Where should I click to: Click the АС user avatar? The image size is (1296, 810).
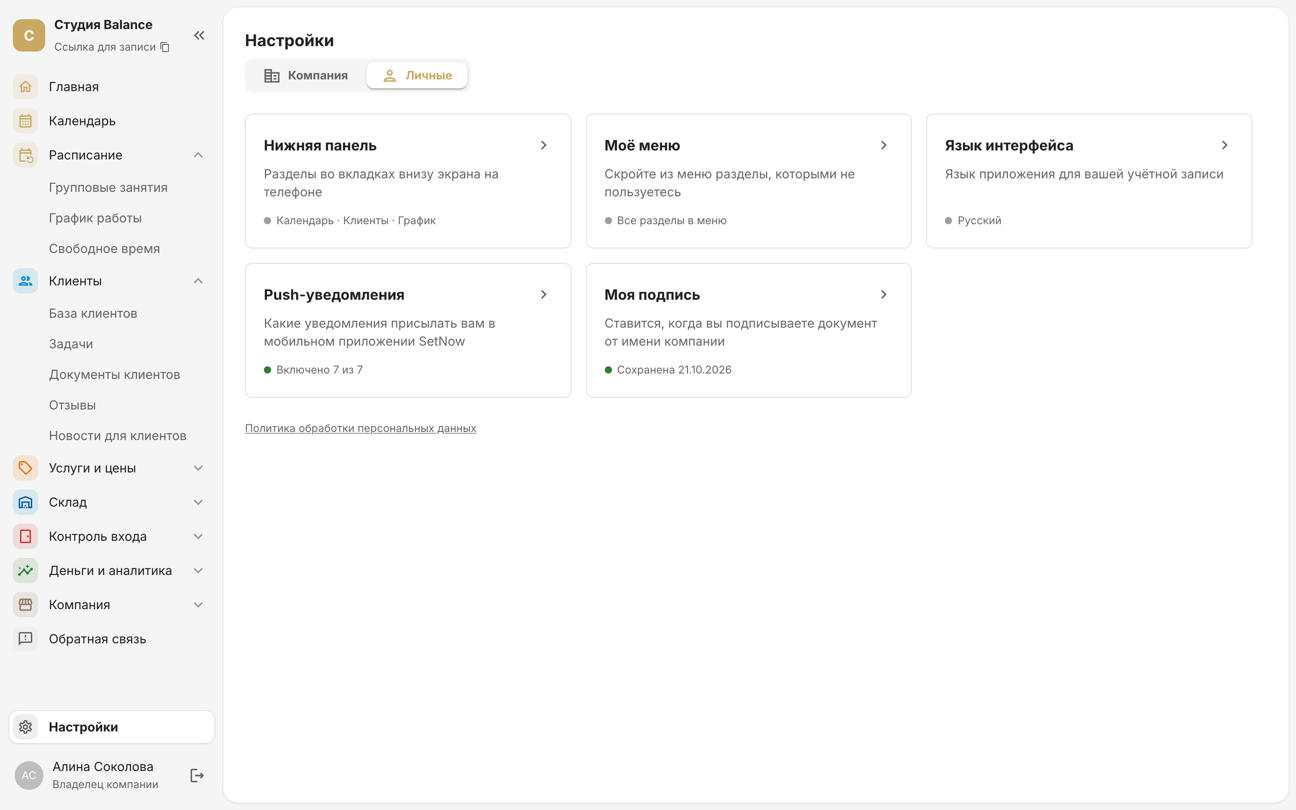click(29, 775)
